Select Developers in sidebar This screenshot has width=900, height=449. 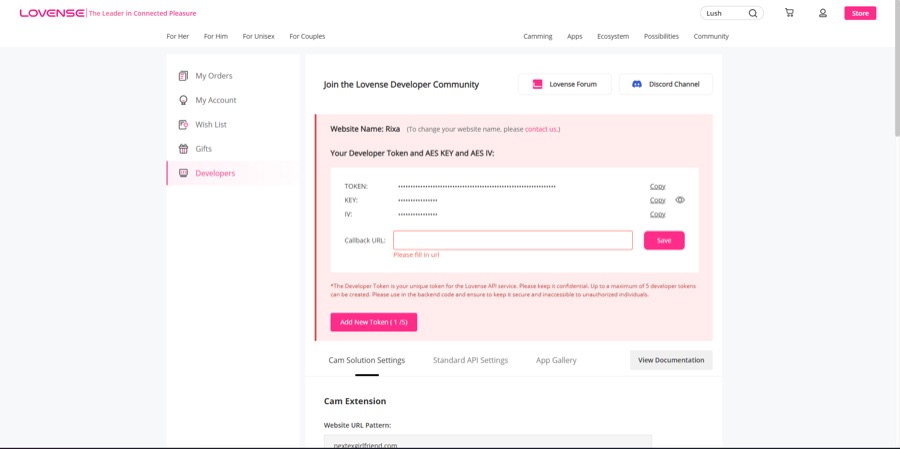click(x=232, y=173)
